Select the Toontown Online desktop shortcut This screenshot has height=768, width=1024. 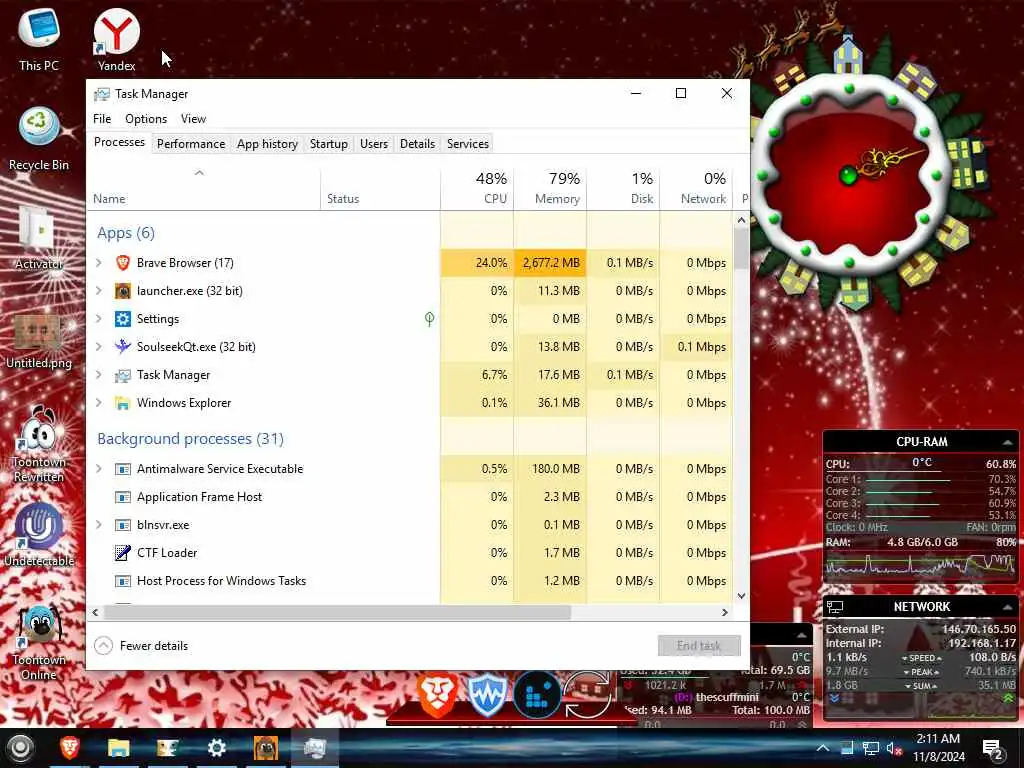39,643
